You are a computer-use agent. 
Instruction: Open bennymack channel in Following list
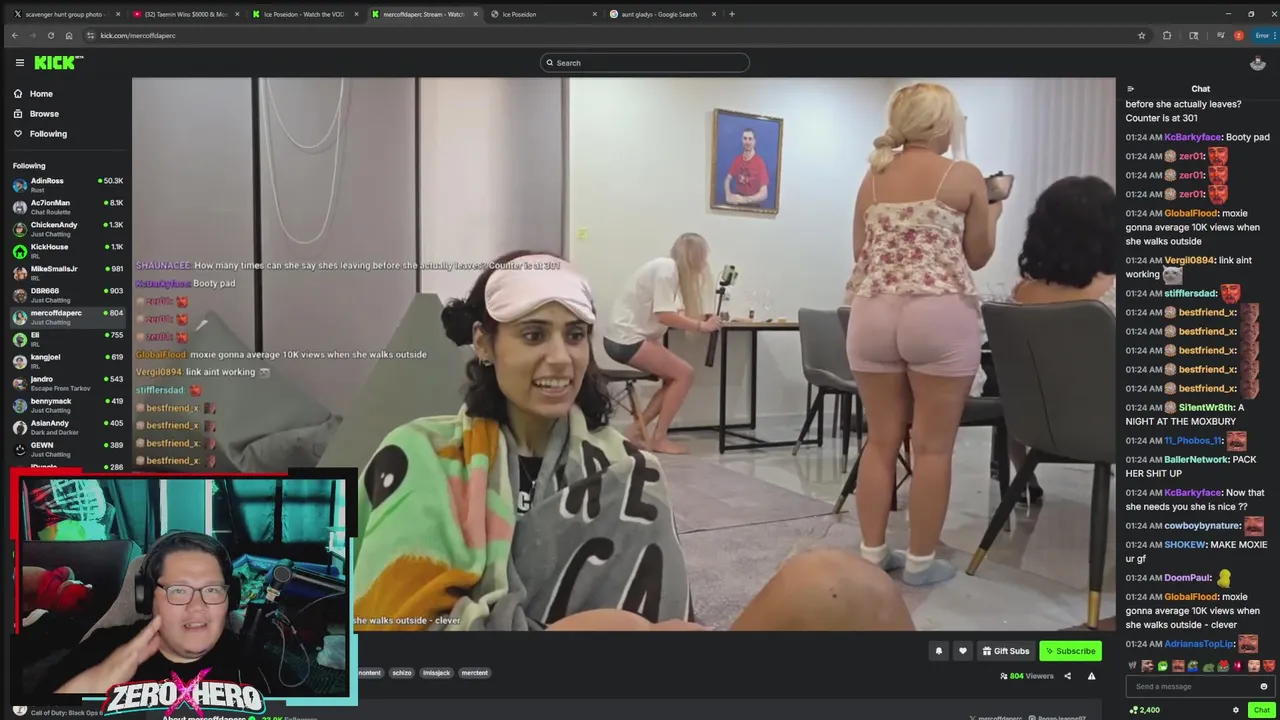tap(67, 405)
